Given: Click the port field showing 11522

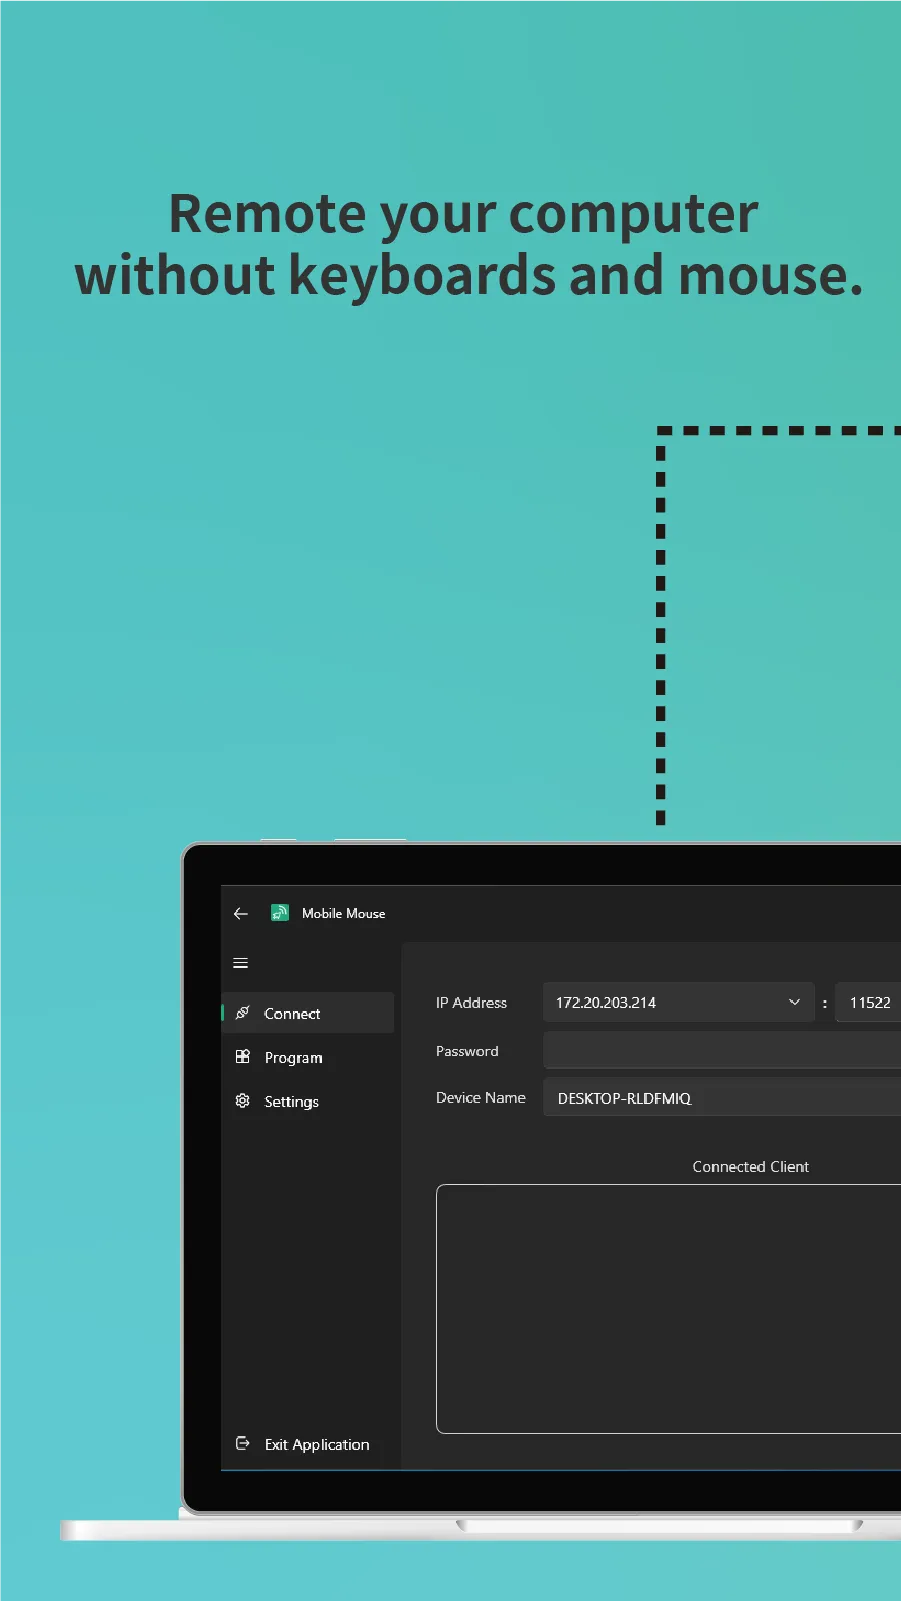Looking at the screenshot, I should (x=868, y=1002).
